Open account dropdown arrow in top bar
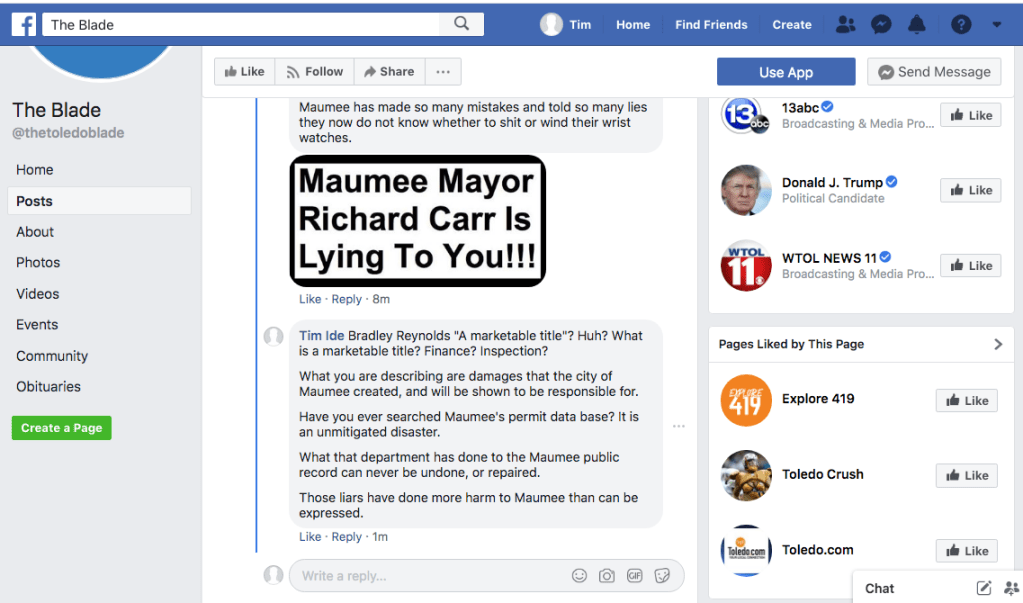The image size is (1023, 603). point(997,25)
